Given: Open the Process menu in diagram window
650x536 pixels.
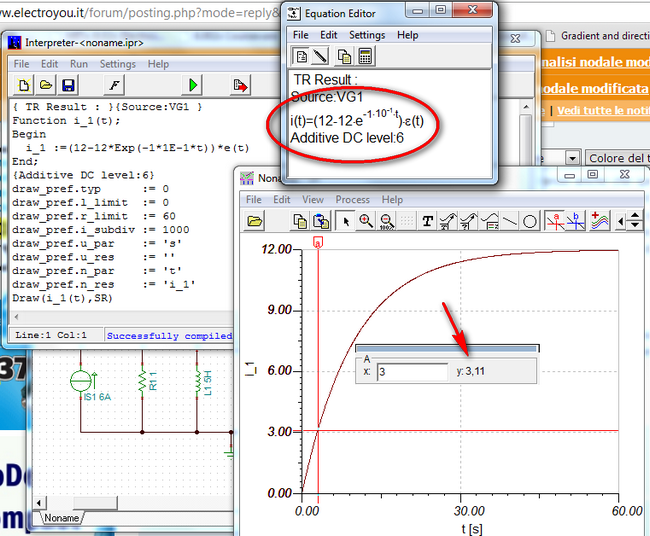Looking at the screenshot, I should [352, 200].
